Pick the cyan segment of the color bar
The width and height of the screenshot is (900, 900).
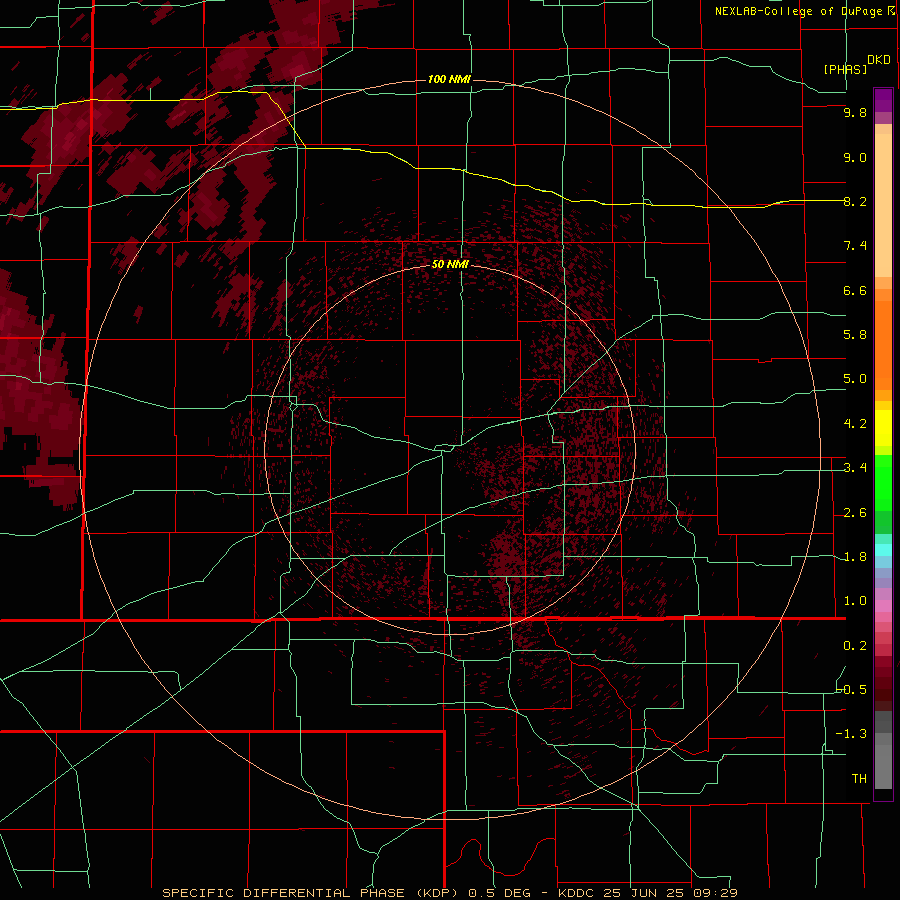[x=883, y=550]
